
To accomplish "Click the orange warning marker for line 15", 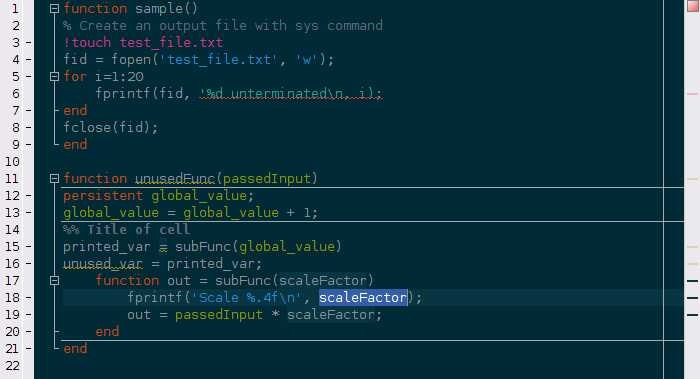I will pos(692,246).
